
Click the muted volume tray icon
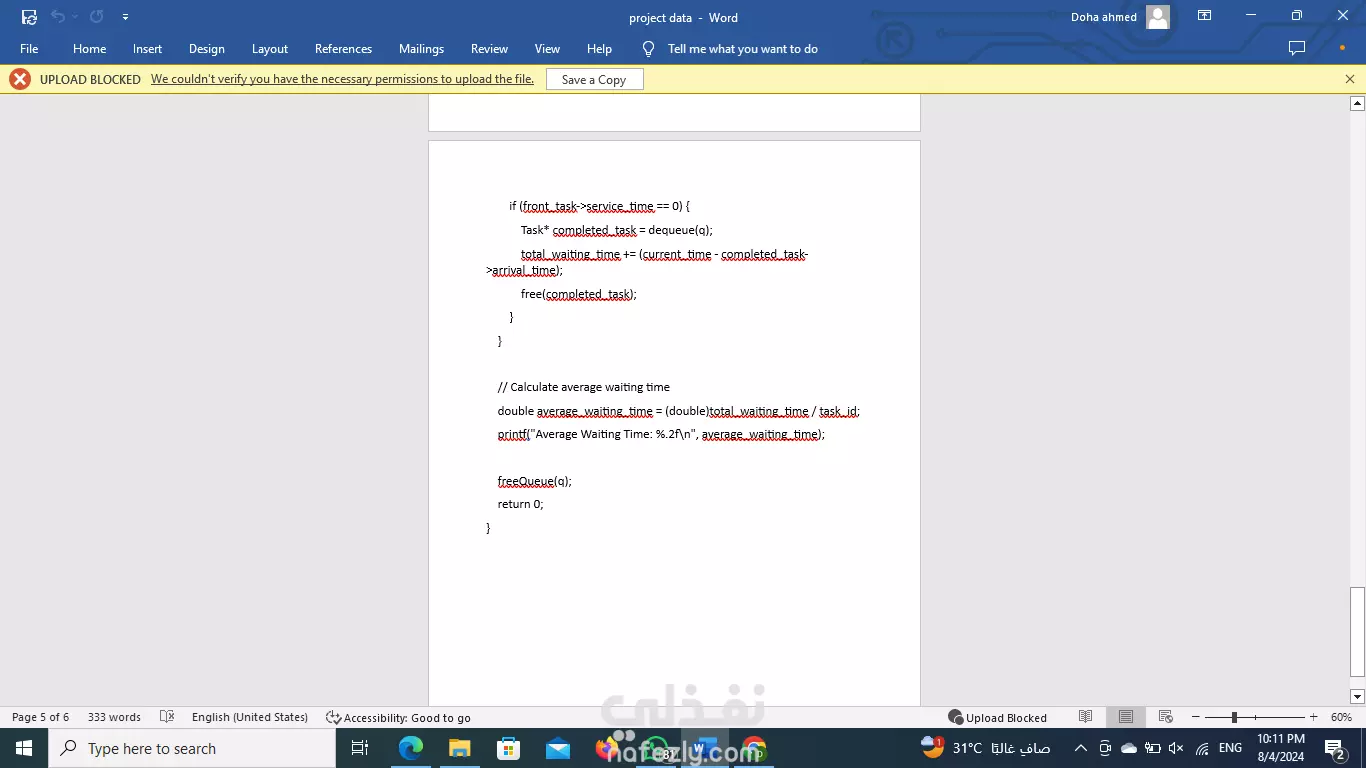[x=1176, y=748]
